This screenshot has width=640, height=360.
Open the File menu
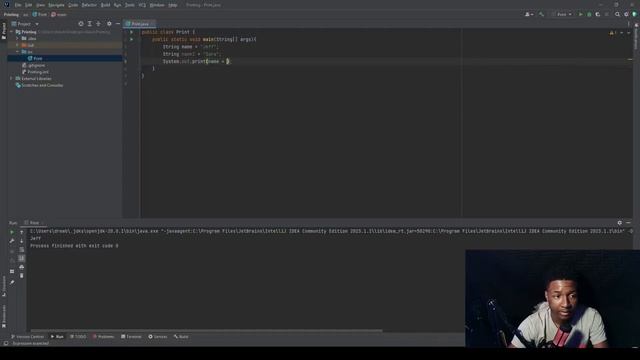pos(18,5)
